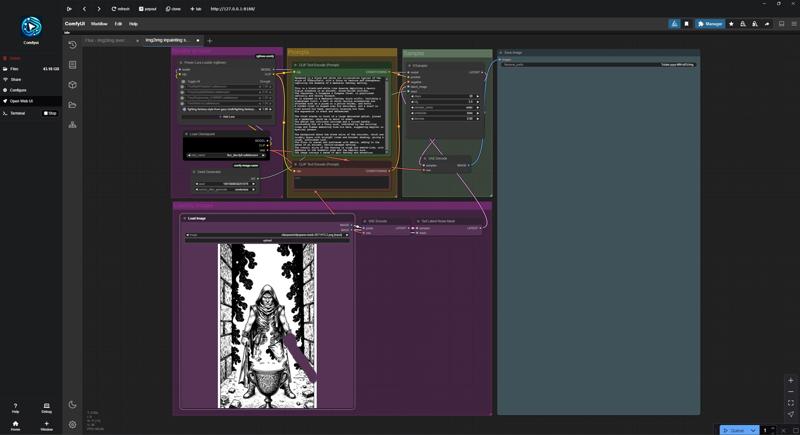The height and width of the screenshot is (435, 800).
Task: Open the Debug icon at bottom left
Action: click(x=46, y=408)
